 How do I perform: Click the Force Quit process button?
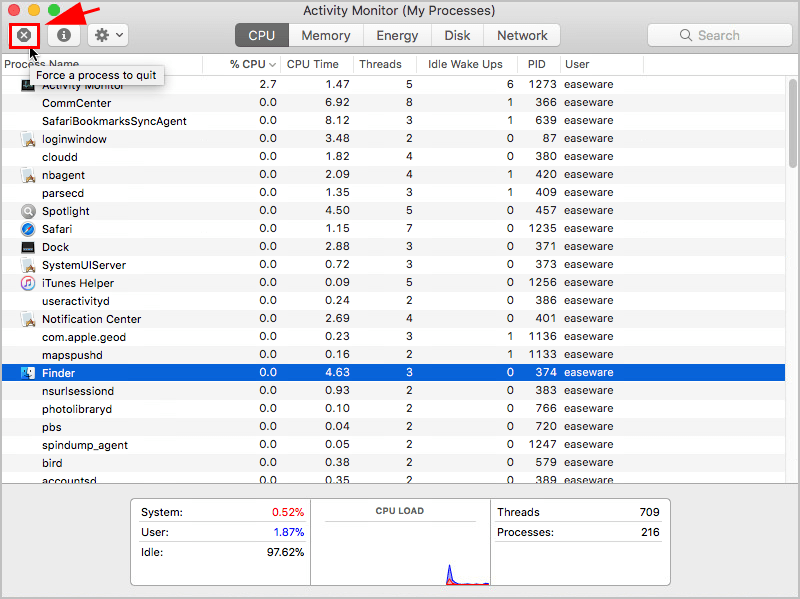24,35
